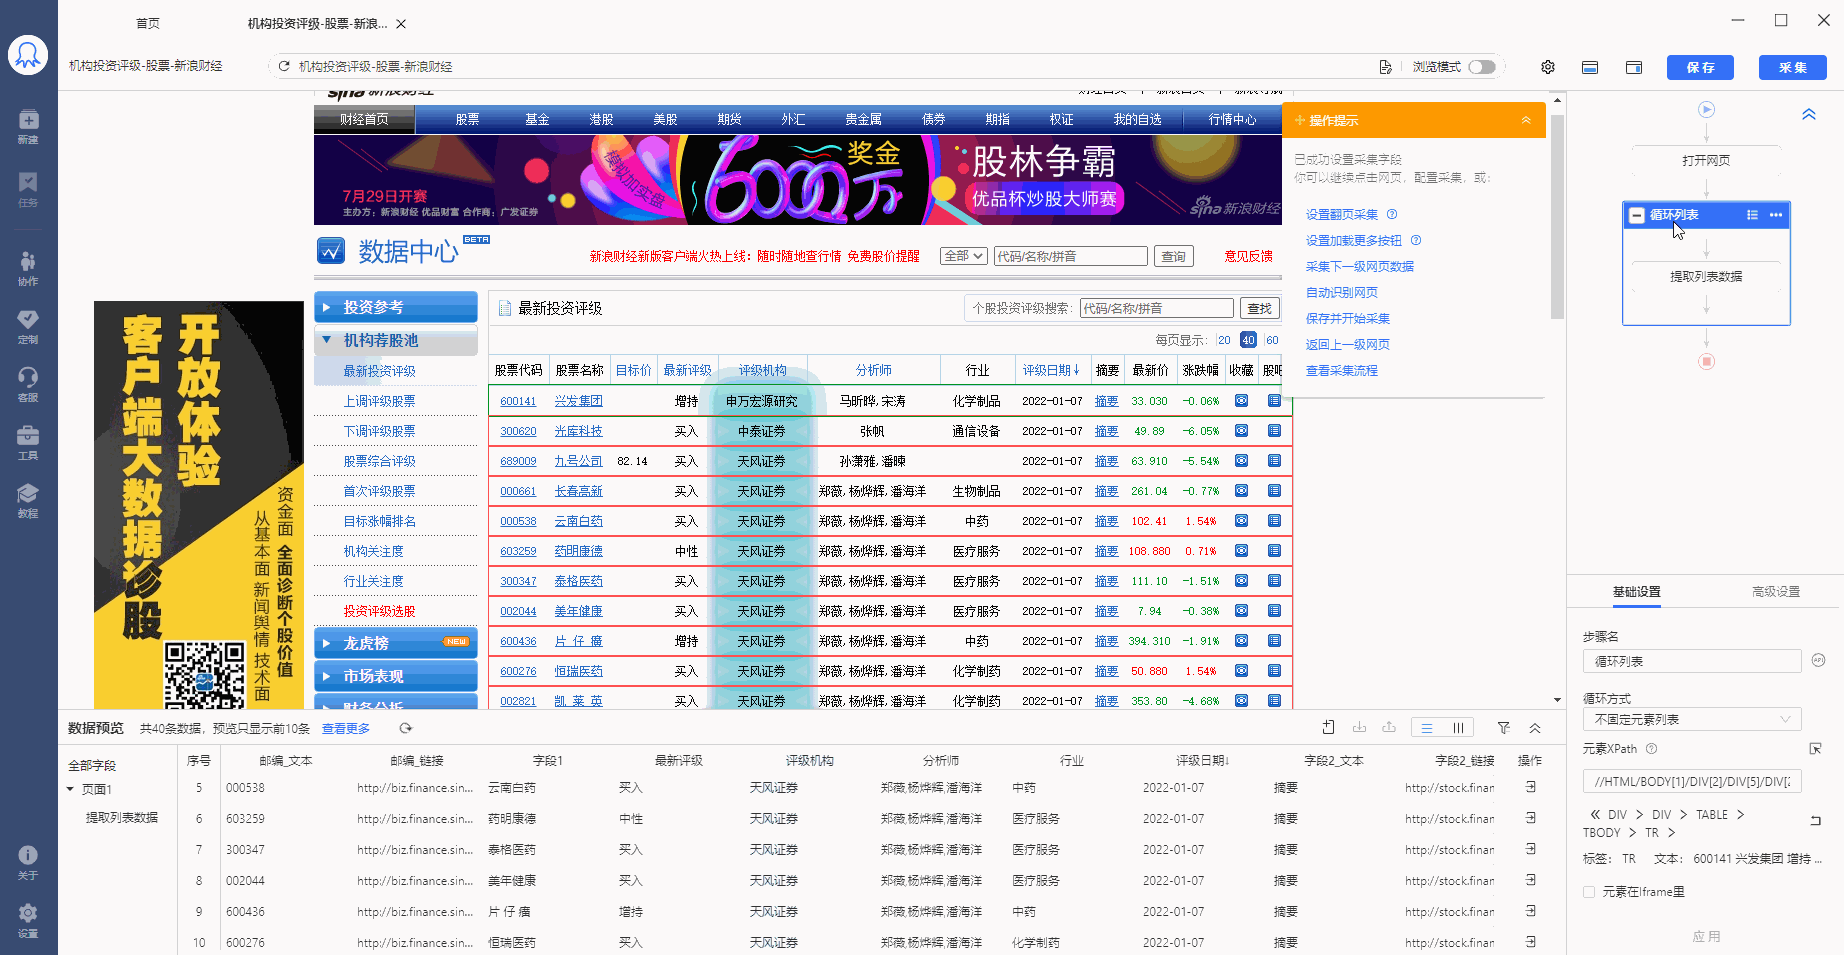
Task: Click the eye icon in 长春高新 row
Action: pyautogui.click(x=1241, y=491)
